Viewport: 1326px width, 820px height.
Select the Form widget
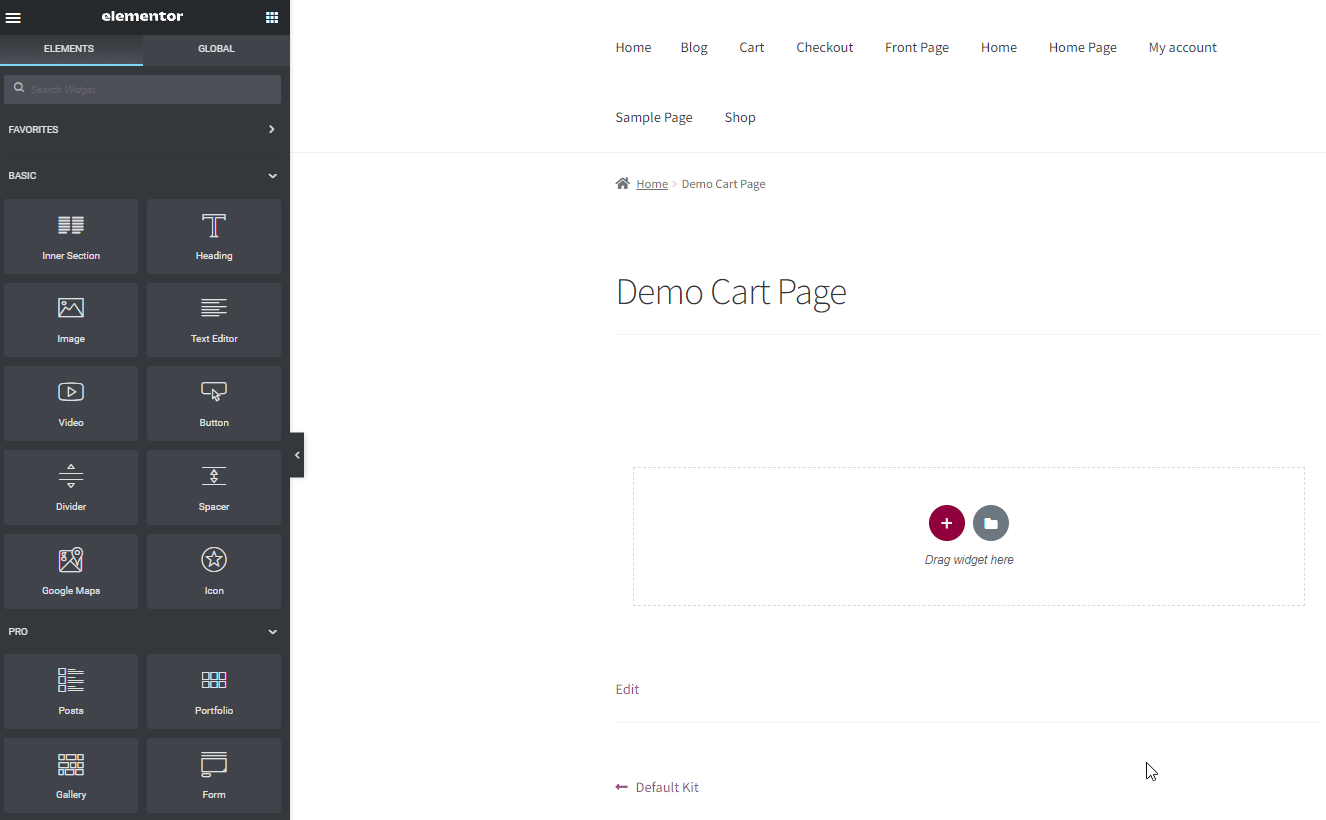(214, 775)
